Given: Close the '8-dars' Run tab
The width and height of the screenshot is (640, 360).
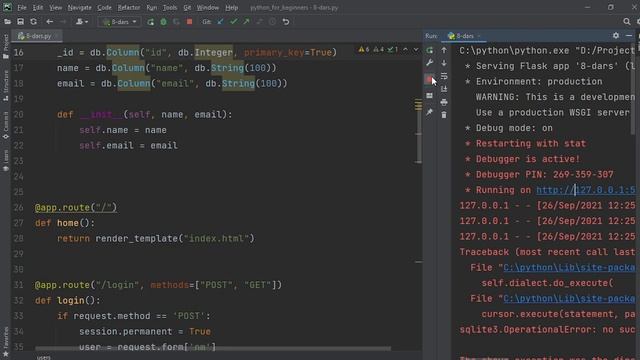Looking at the screenshot, I should [479, 36].
